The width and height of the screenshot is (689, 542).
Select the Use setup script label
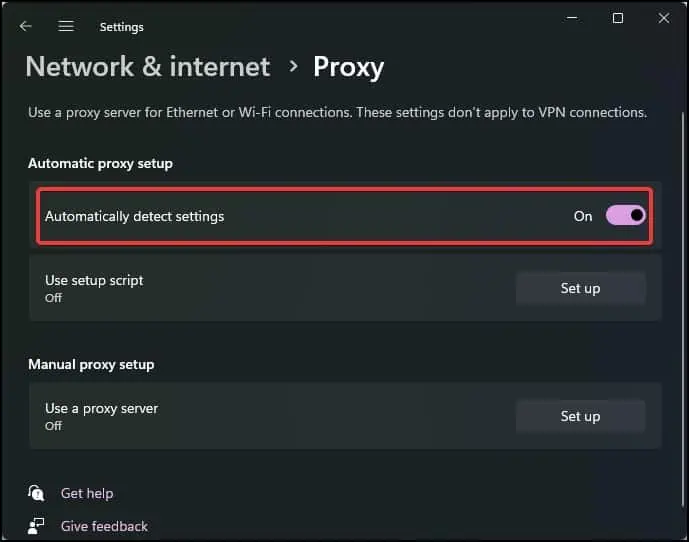coord(94,280)
